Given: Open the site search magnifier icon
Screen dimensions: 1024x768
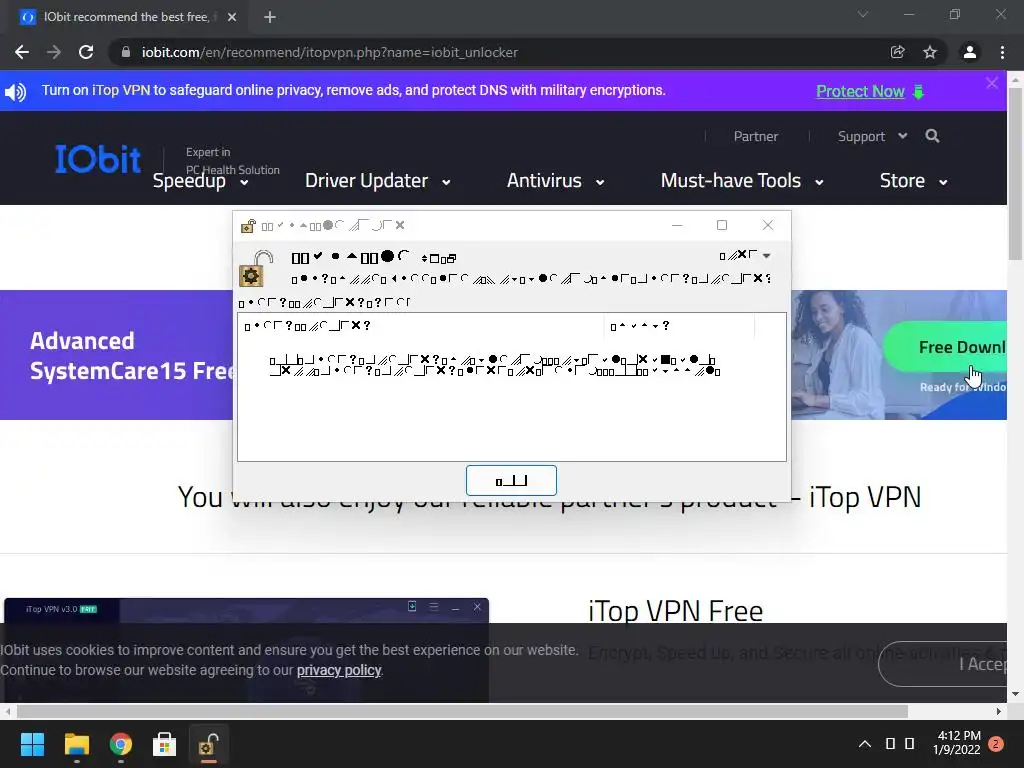Looking at the screenshot, I should click(932, 136).
